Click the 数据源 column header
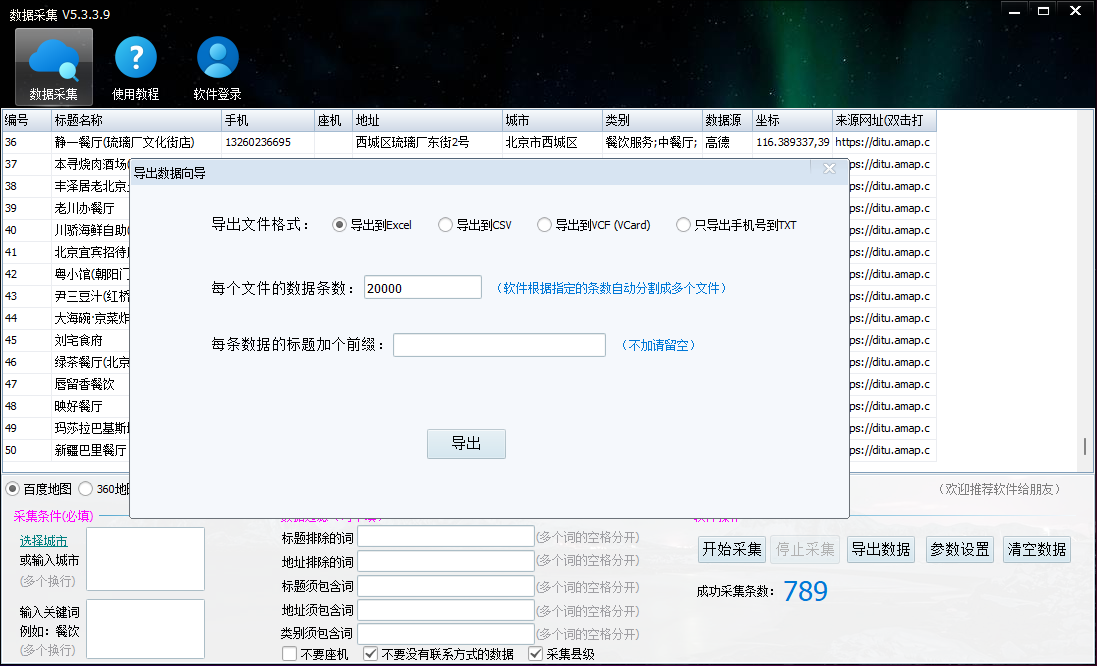Viewport: 1097px width, 666px height. pos(728,120)
